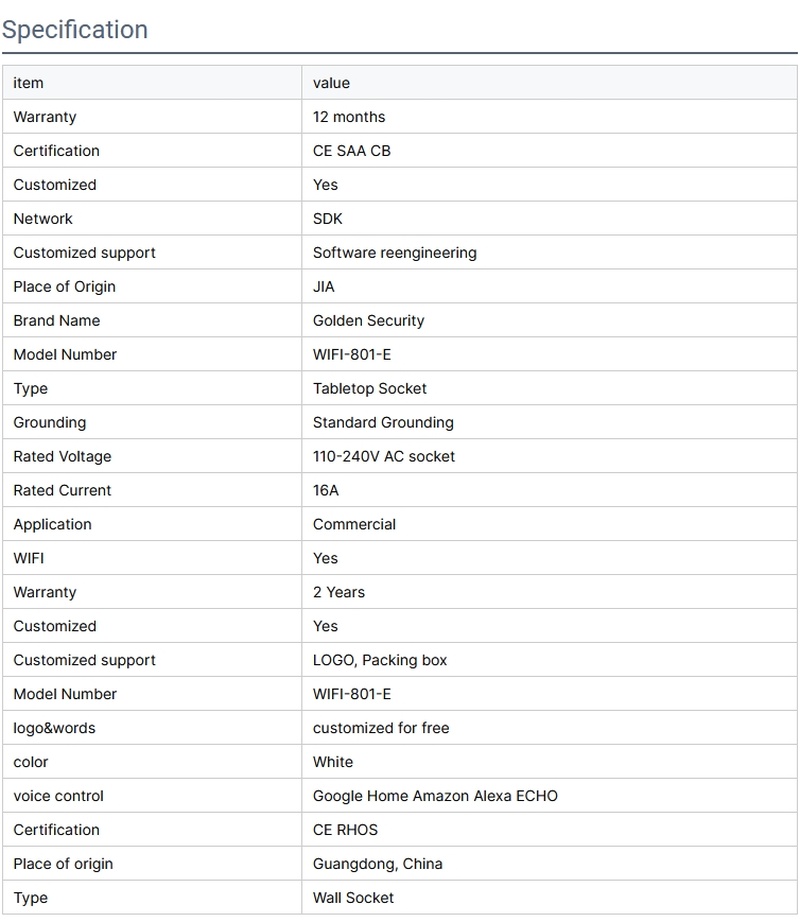Select the 'customized for free' value
The height and width of the screenshot is (922, 800).
[381, 729]
